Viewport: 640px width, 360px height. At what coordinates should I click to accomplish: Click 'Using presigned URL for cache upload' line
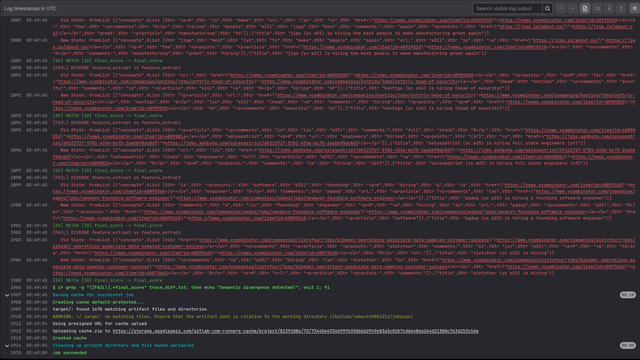pos(100,324)
